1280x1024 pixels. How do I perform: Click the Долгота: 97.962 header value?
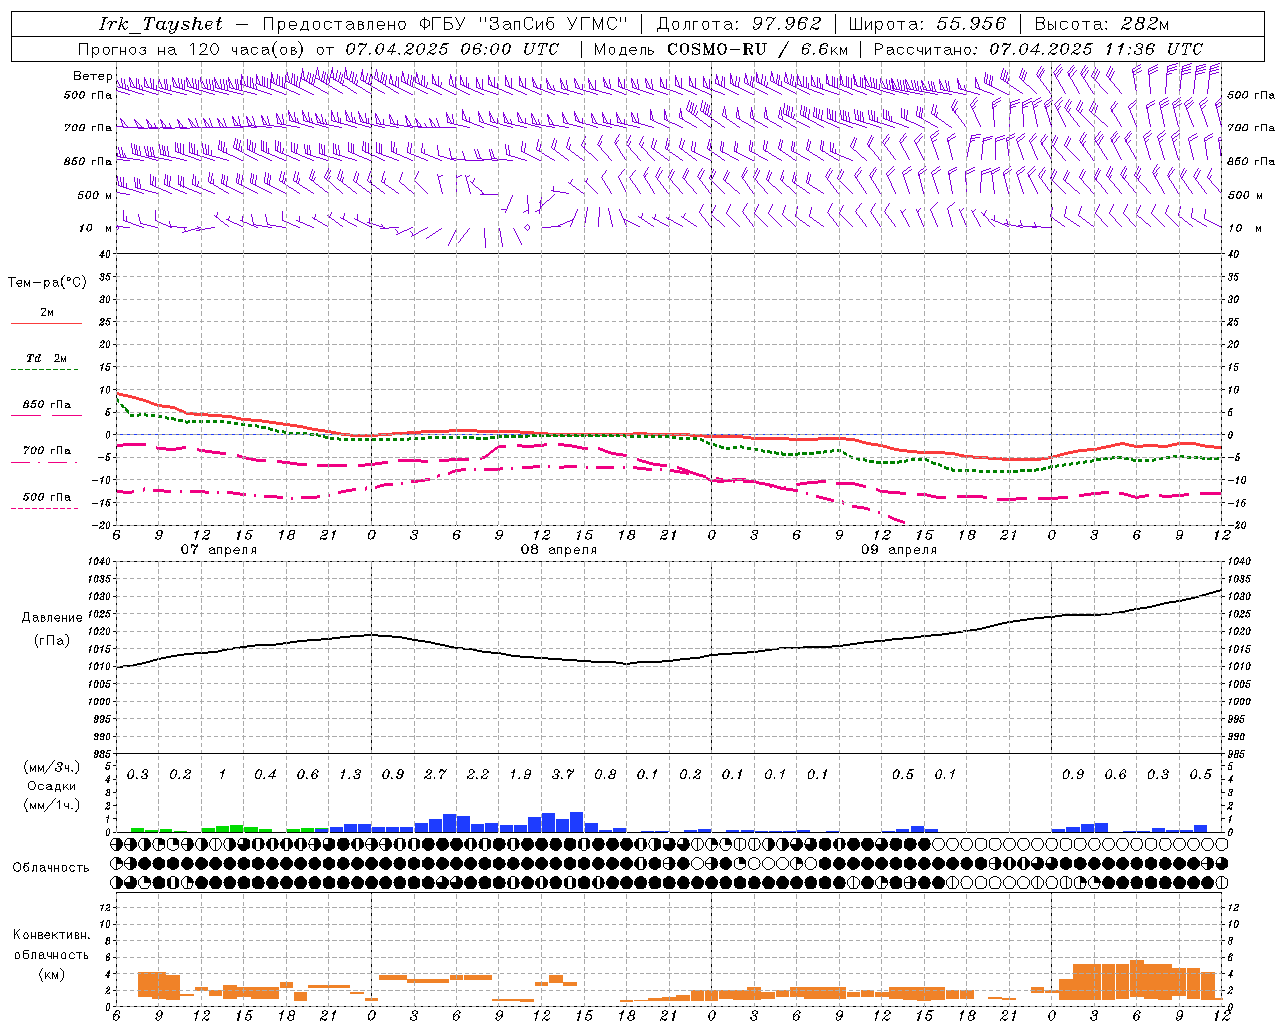coord(738,24)
